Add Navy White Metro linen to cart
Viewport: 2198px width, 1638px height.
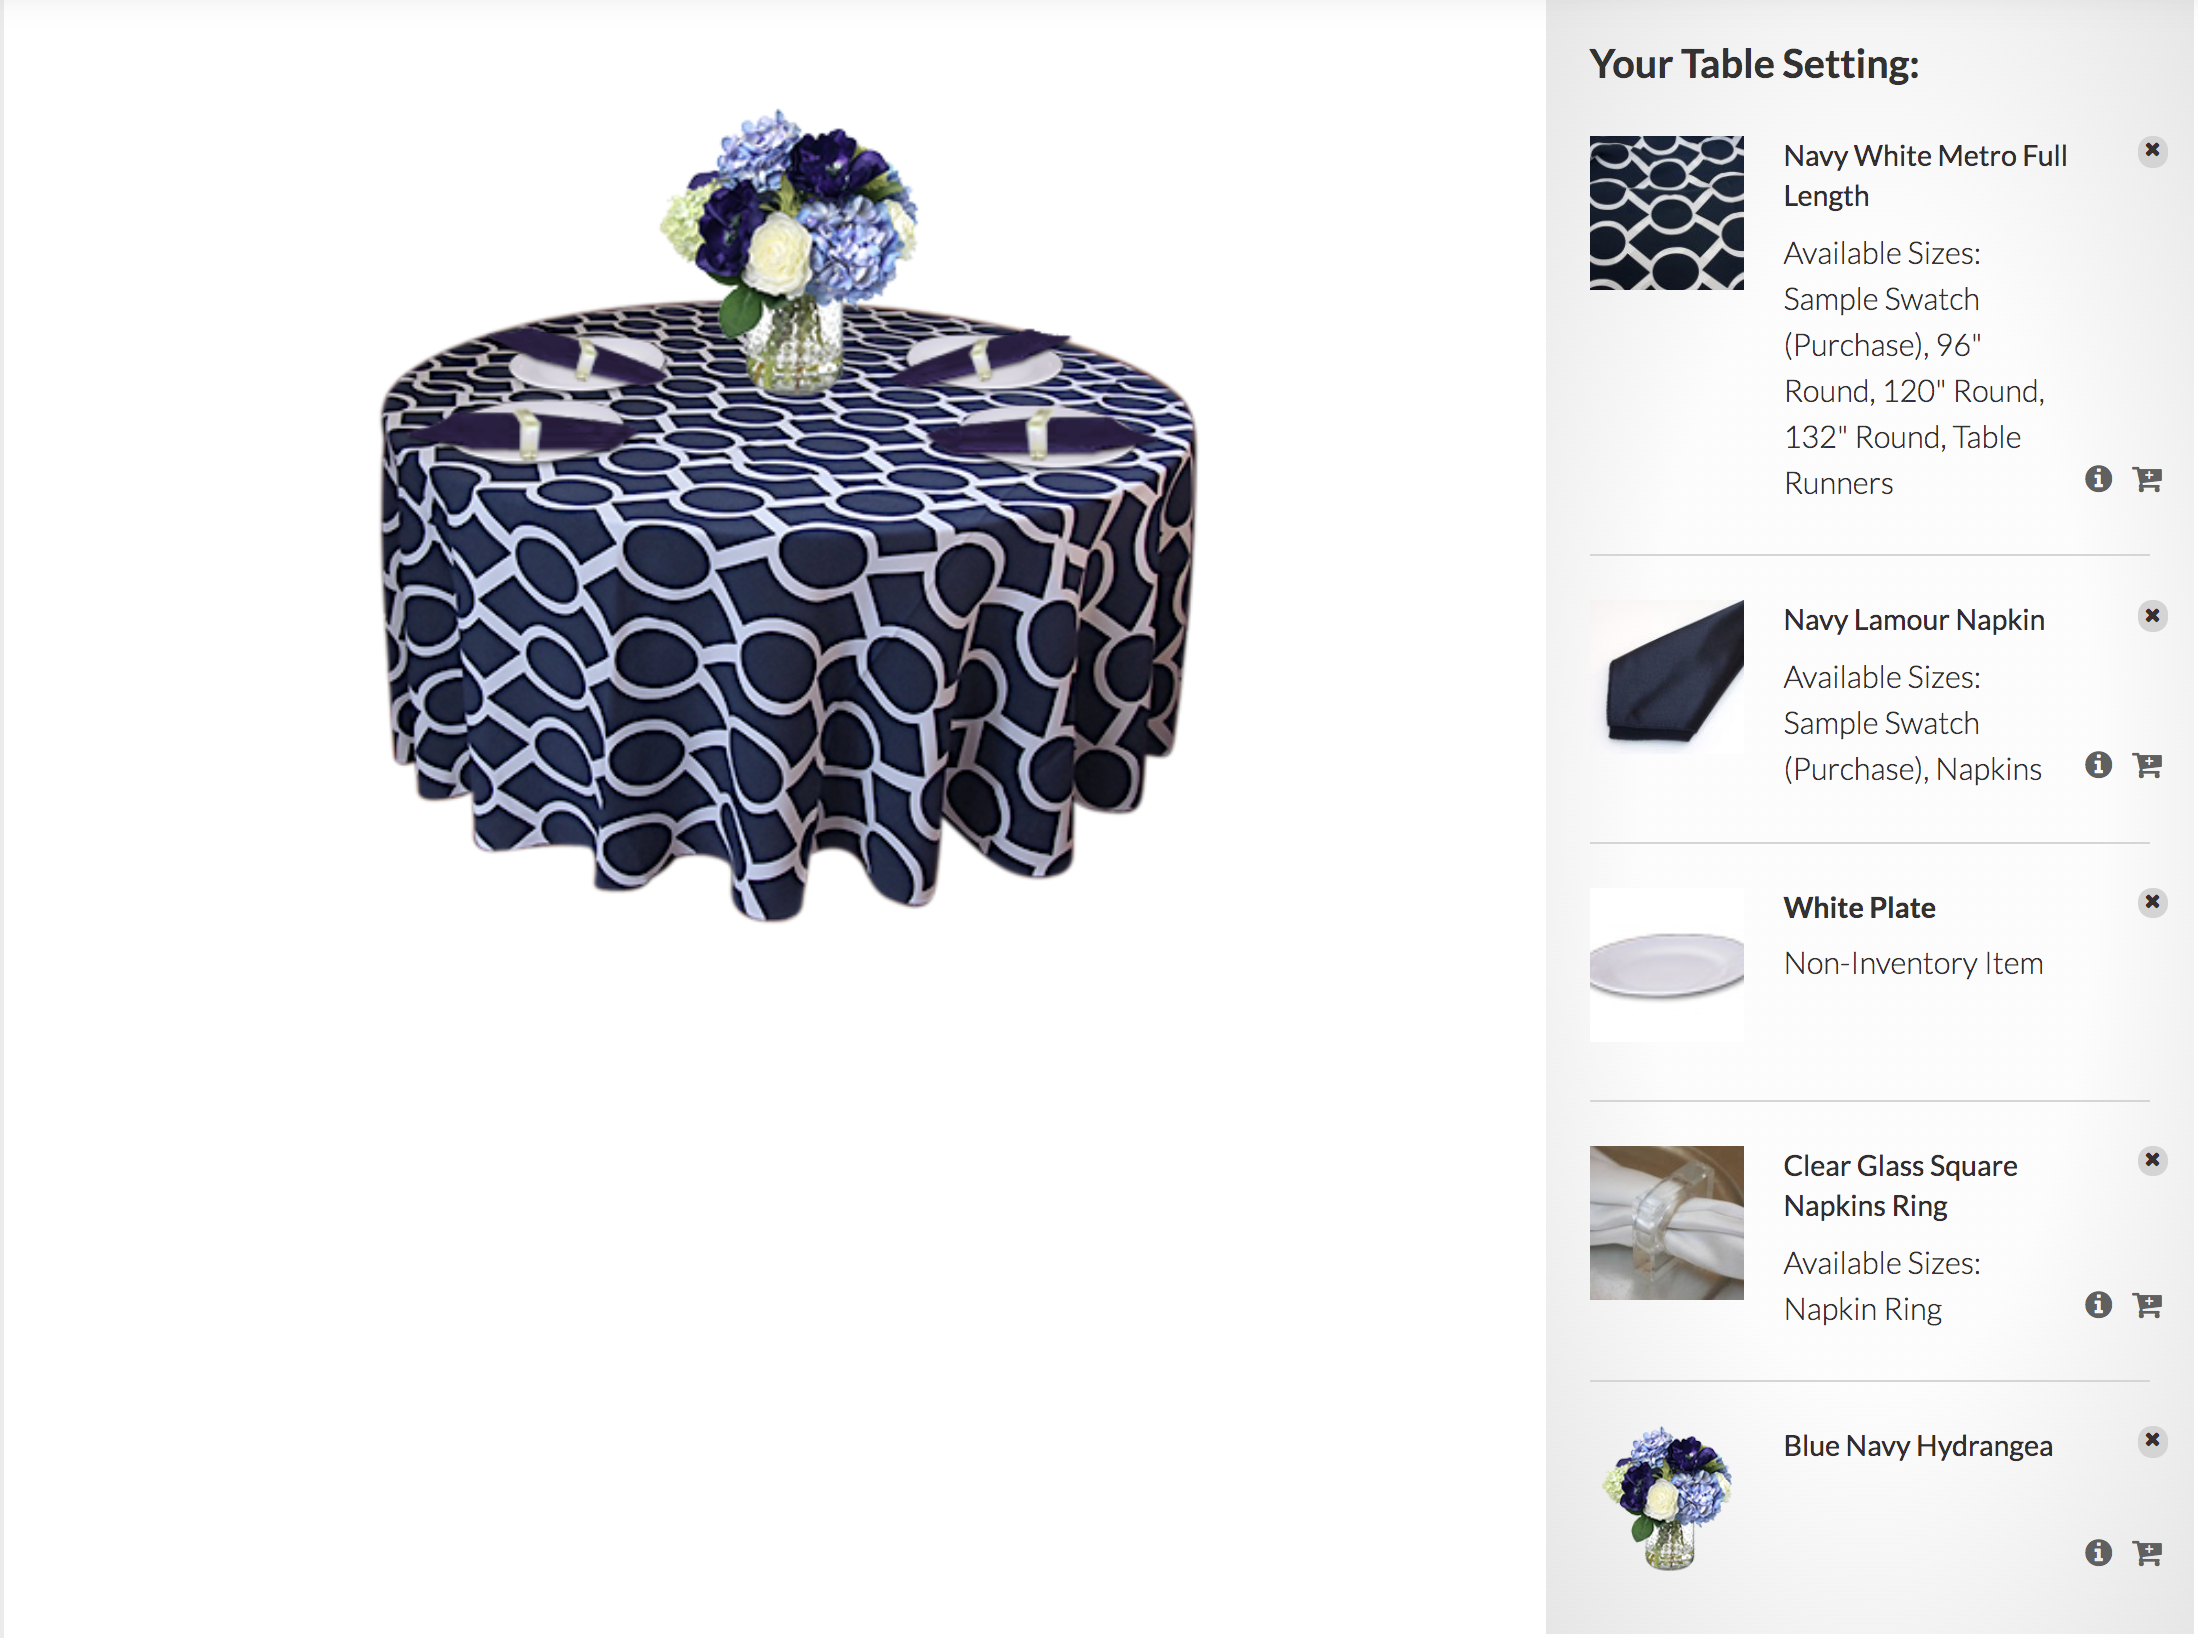click(2147, 479)
